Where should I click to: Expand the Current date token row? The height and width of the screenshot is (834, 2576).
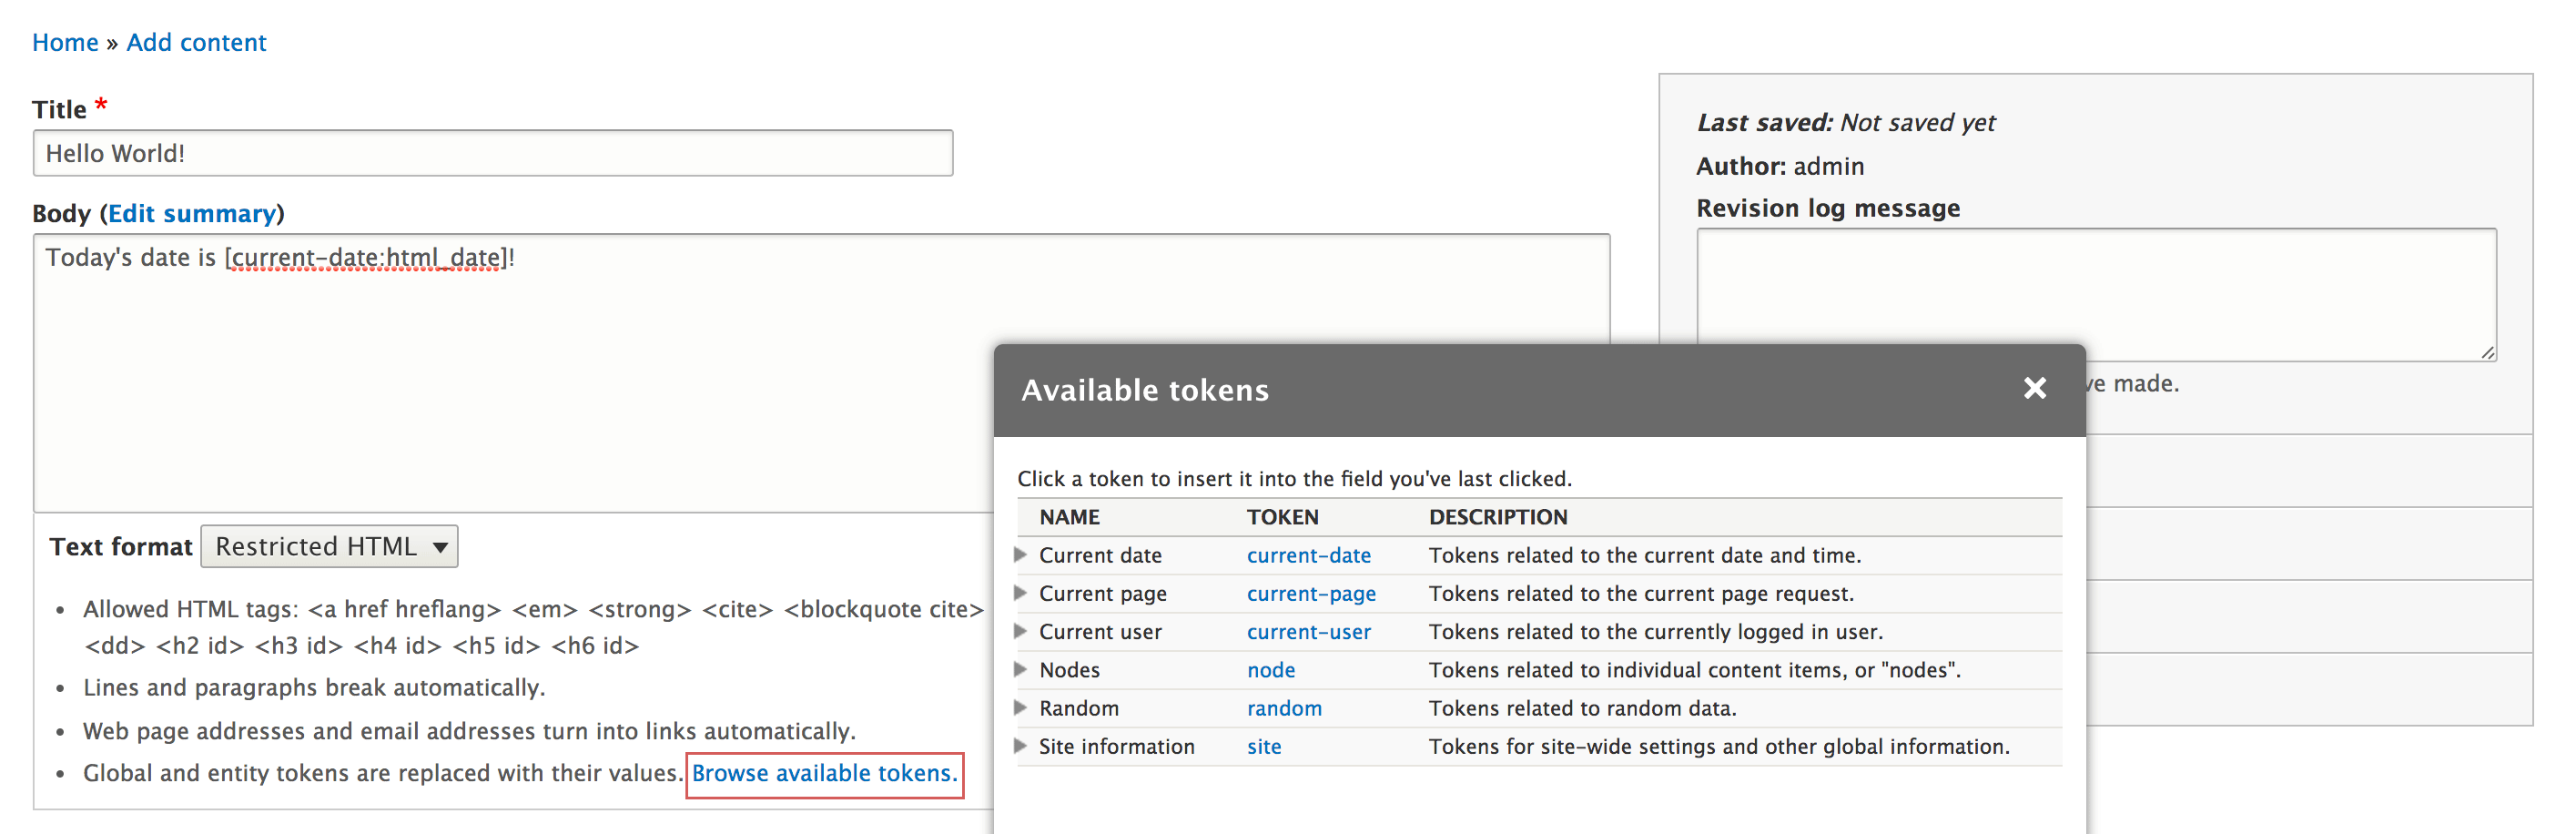coord(1020,555)
